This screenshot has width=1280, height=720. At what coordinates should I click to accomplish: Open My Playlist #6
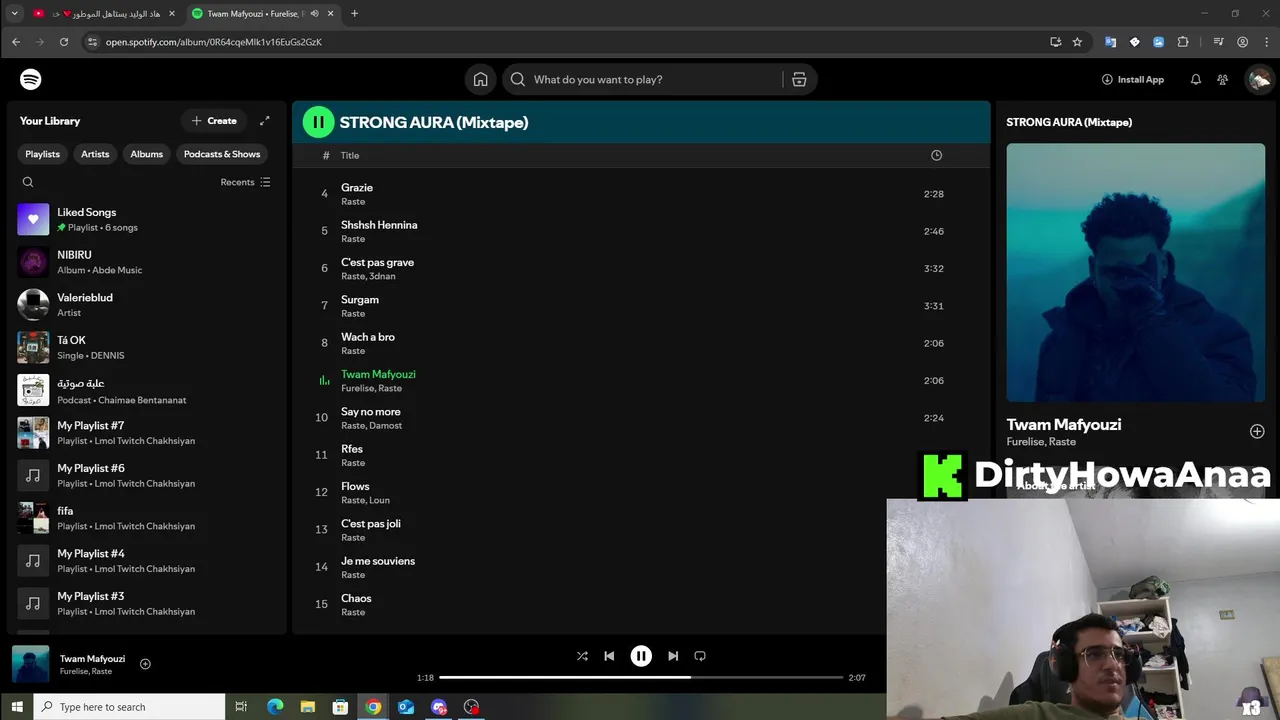coord(145,475)
